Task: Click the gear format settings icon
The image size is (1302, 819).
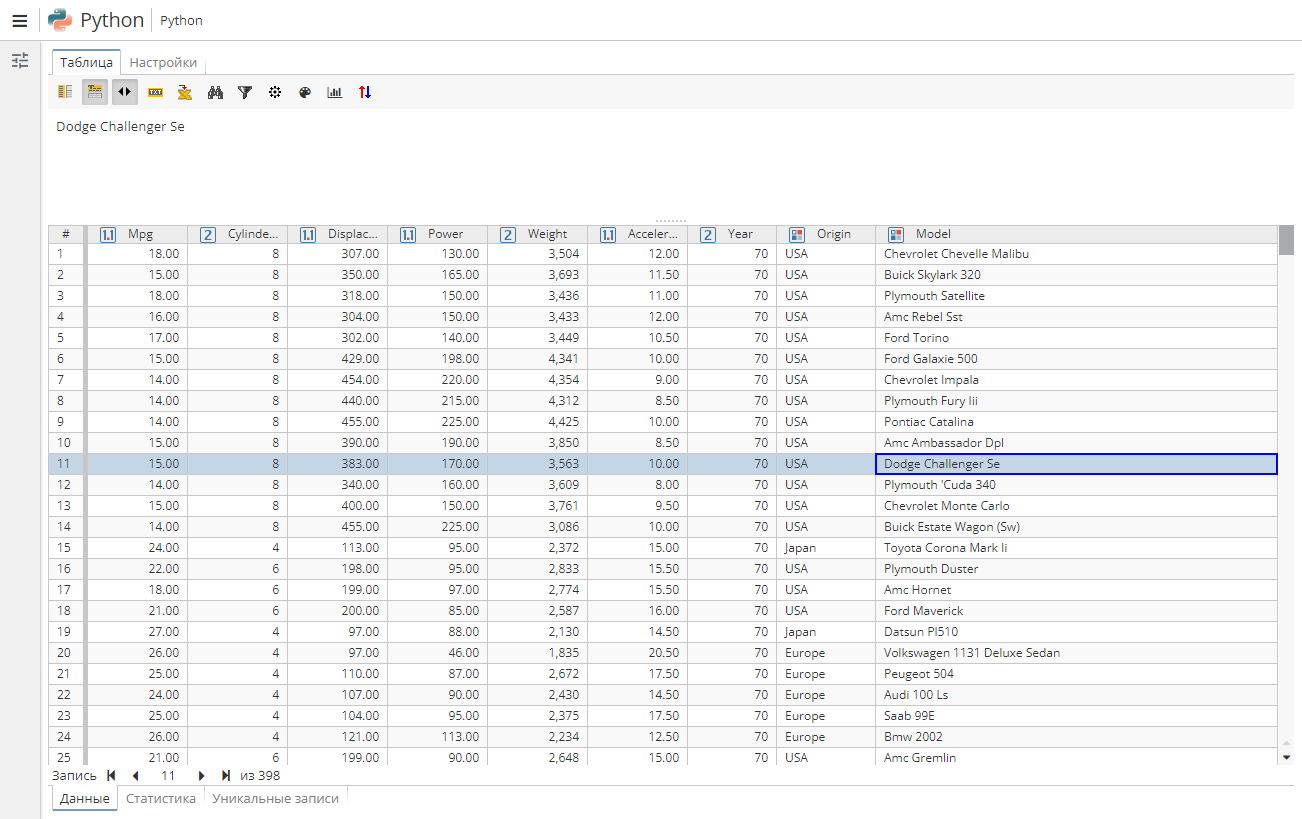Action: click(275, 92)
